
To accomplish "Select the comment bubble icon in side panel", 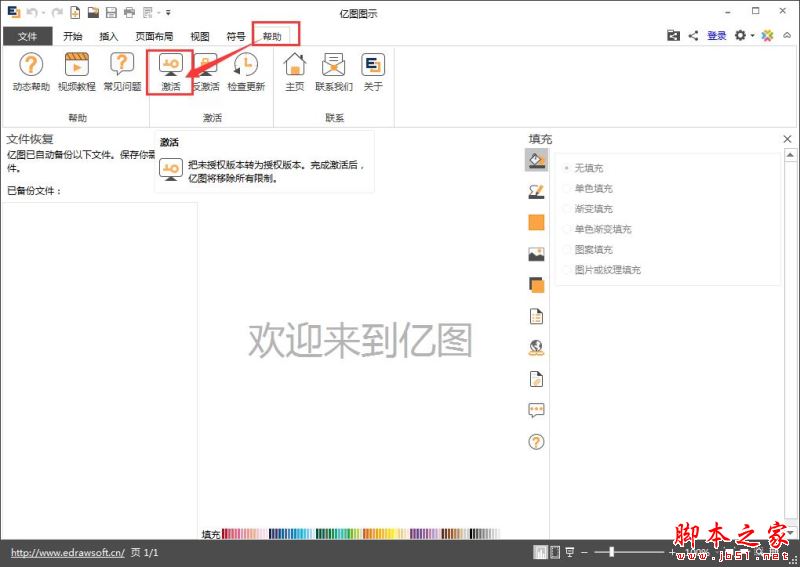I will coord(536,410).
